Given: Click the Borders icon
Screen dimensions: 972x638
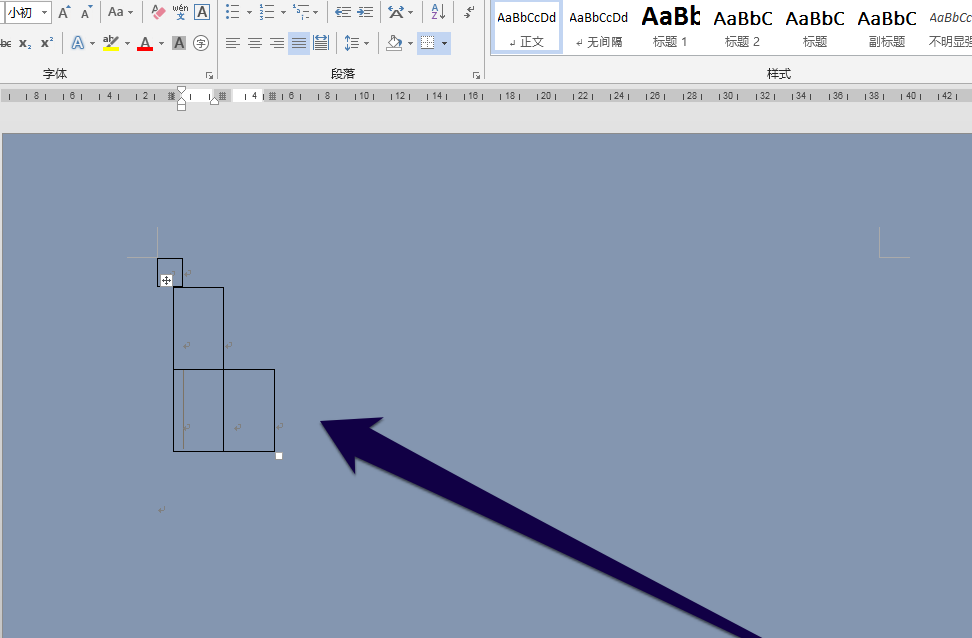Looking at the screenshot, I should point(428,43).
